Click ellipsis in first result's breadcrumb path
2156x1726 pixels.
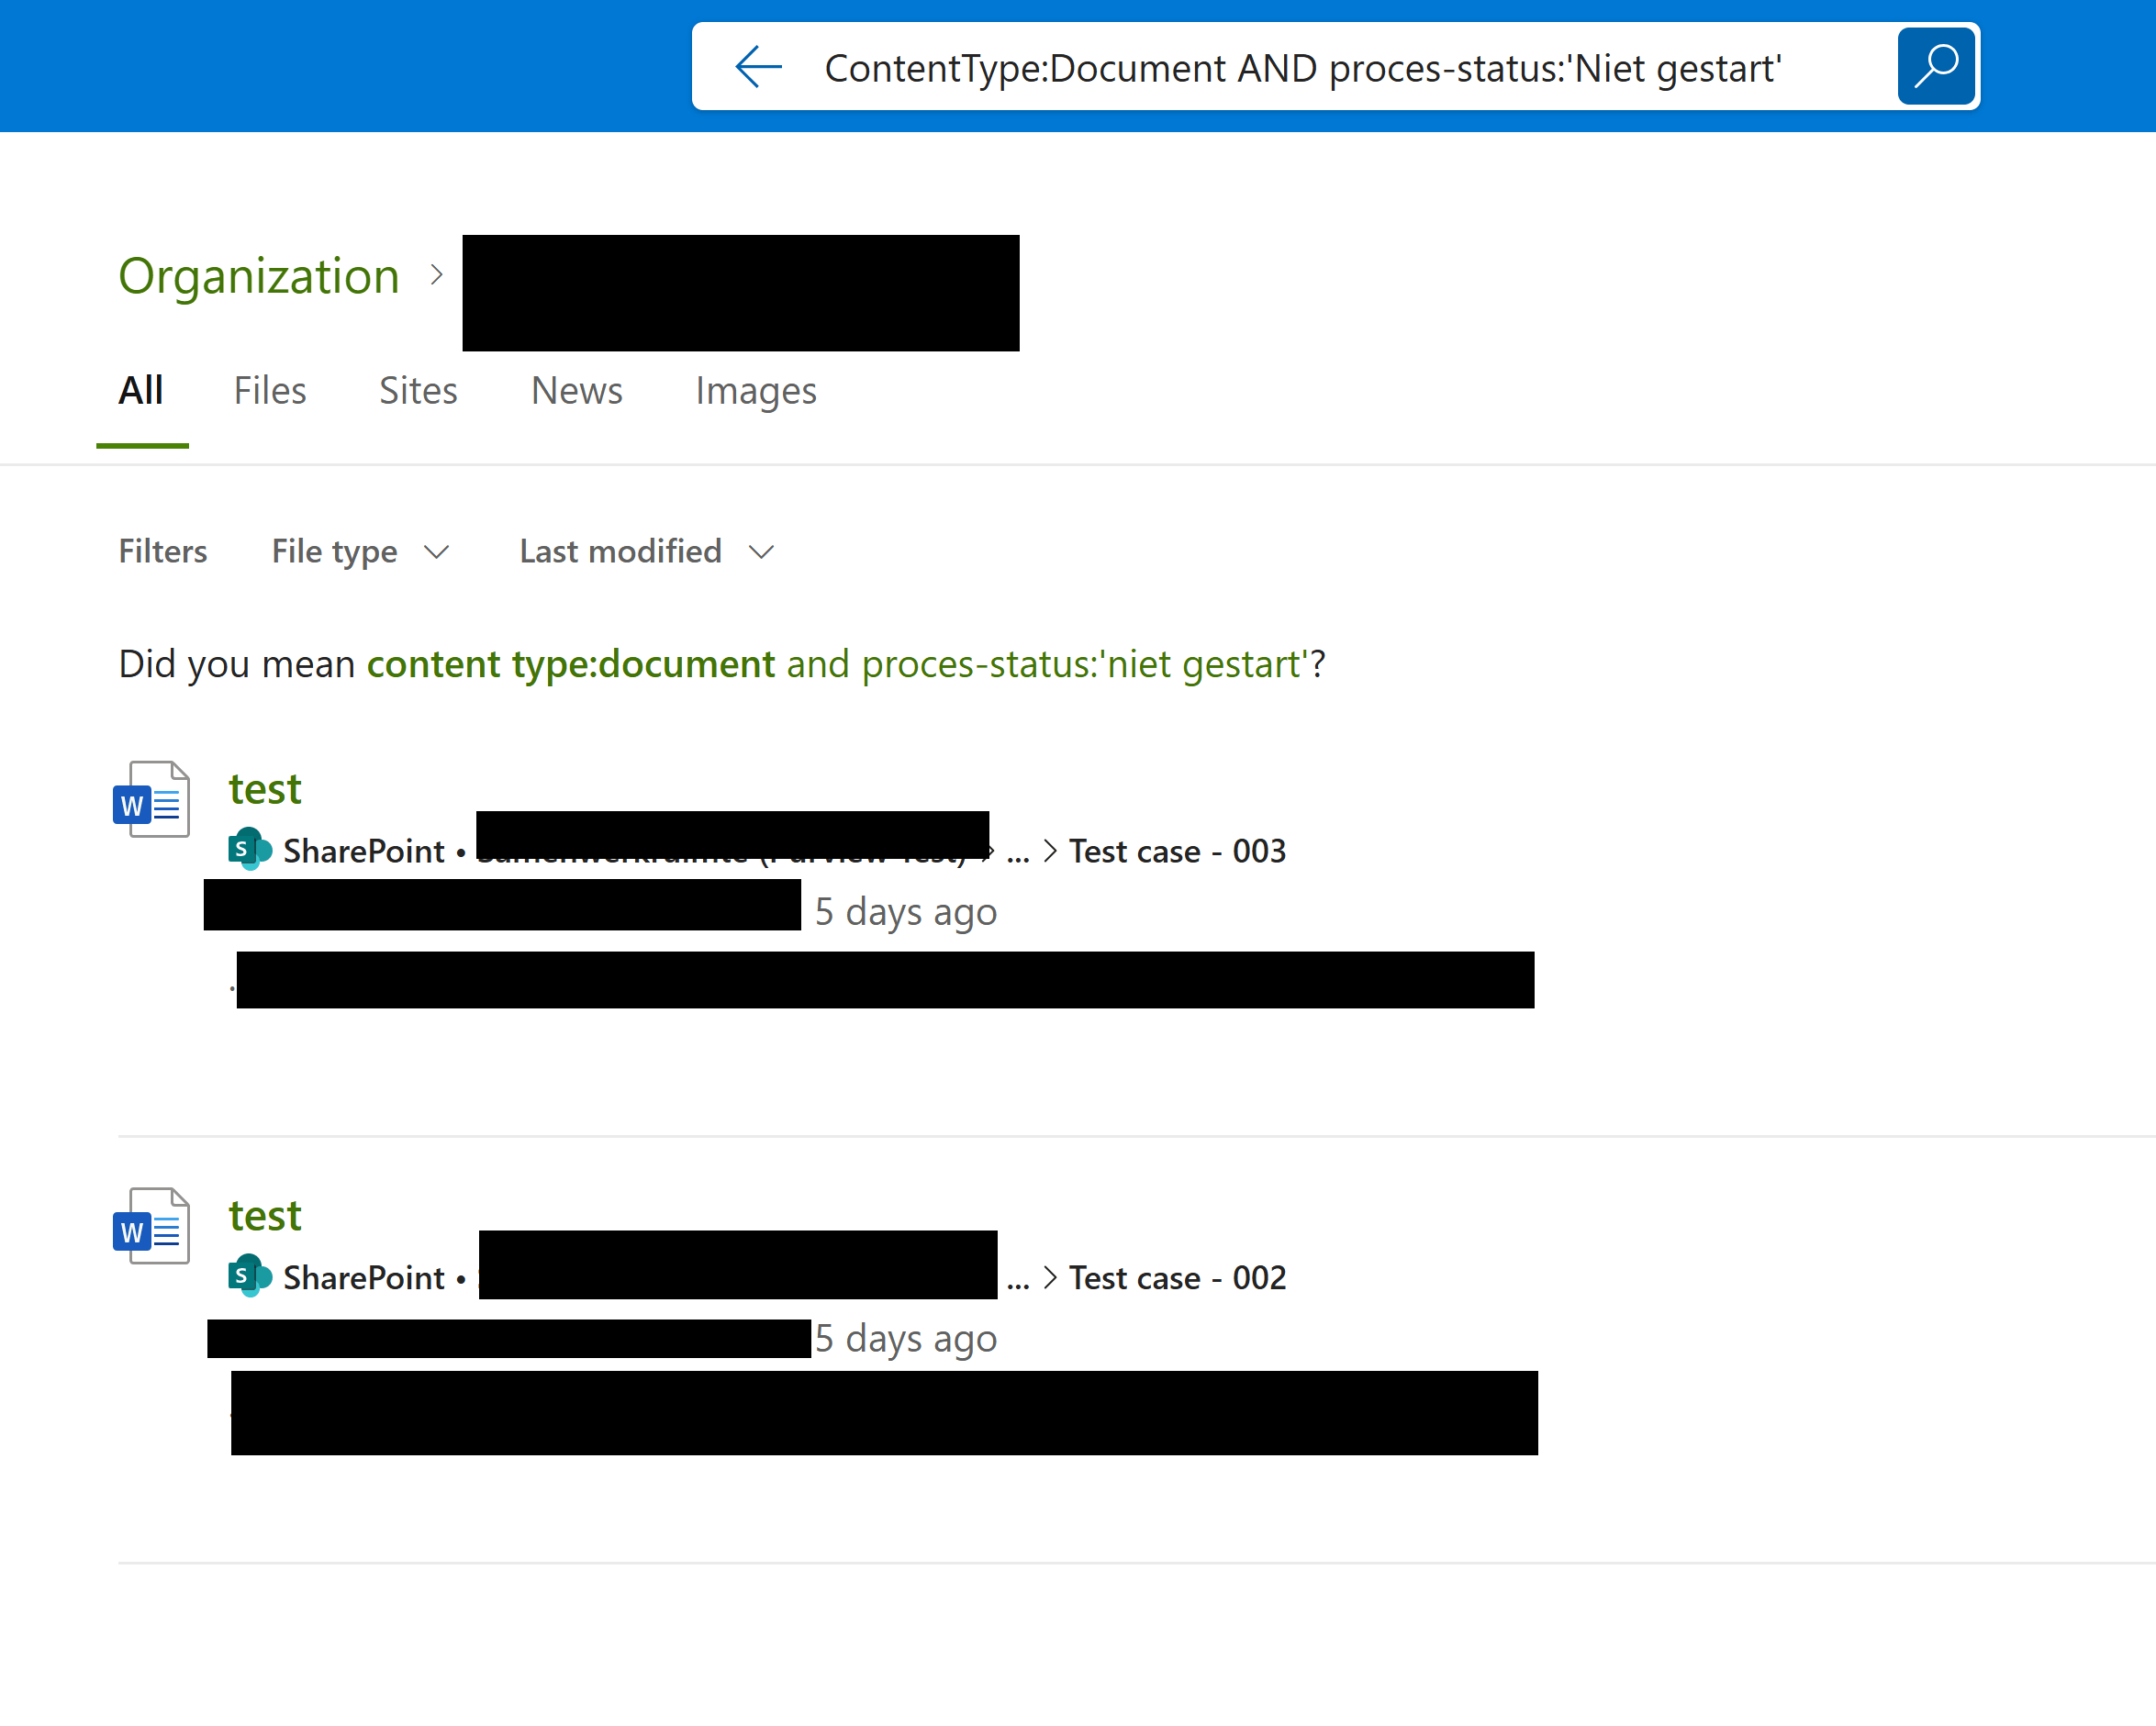pyautogui.click(x=1017, y=854)
